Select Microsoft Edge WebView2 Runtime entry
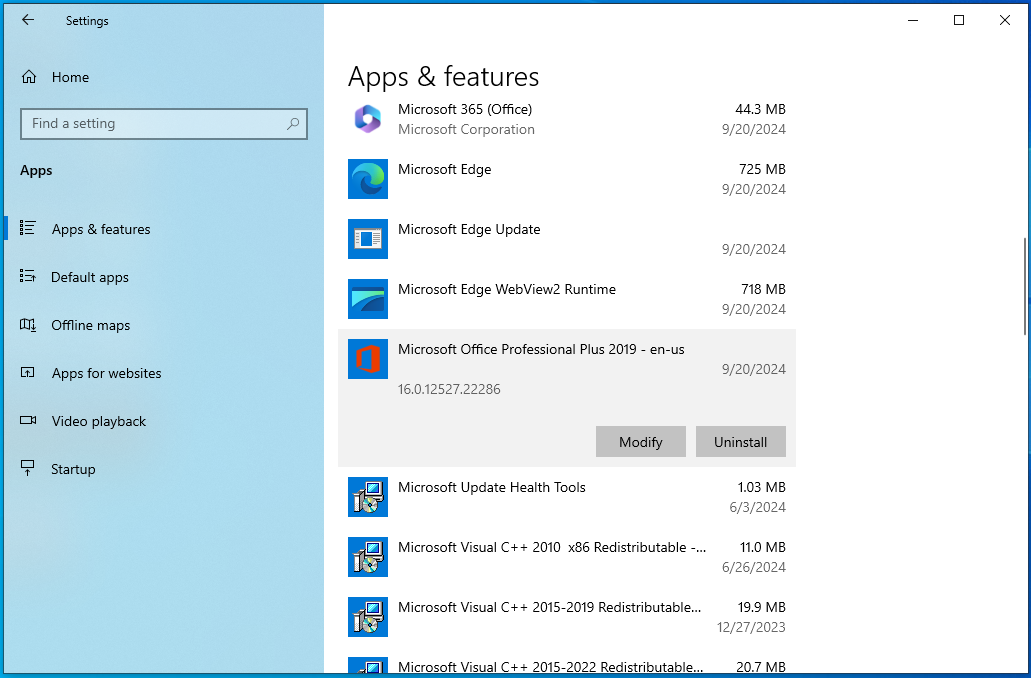This screenshot has width=1031, height=678. [x=567, y=299]
